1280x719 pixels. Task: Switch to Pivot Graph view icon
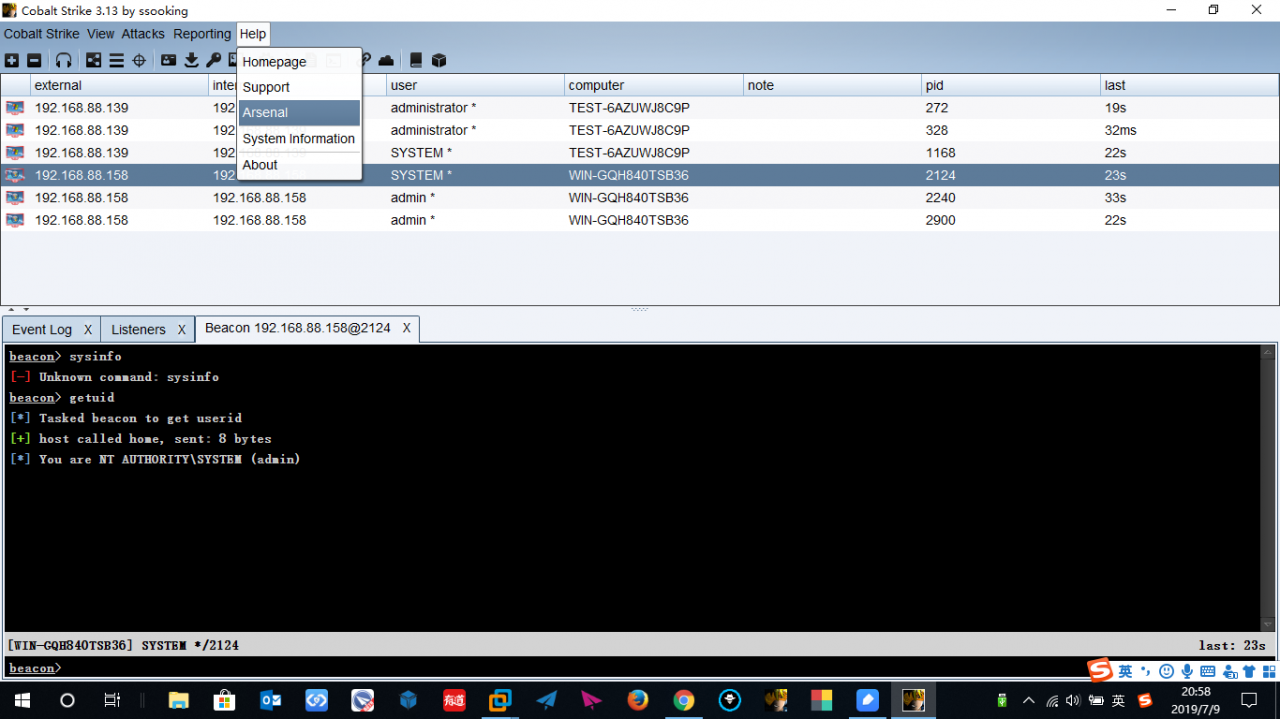94,60
